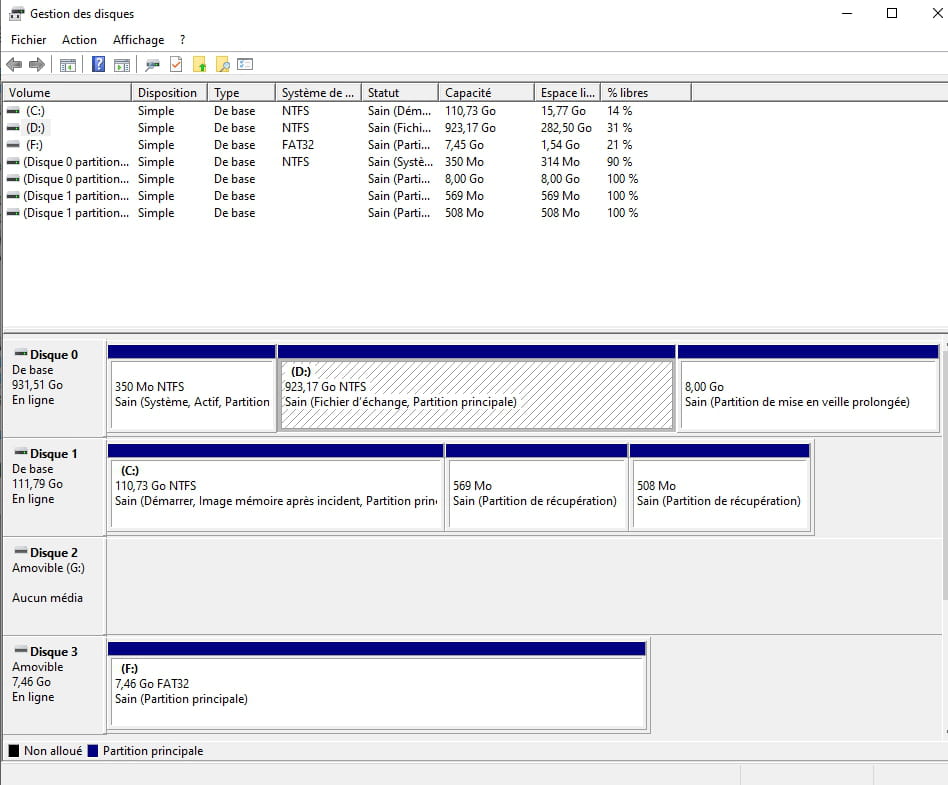Open Help via the blue question mark icon
The height and width of the screenshot is (785, 948).
click(98, 65)
